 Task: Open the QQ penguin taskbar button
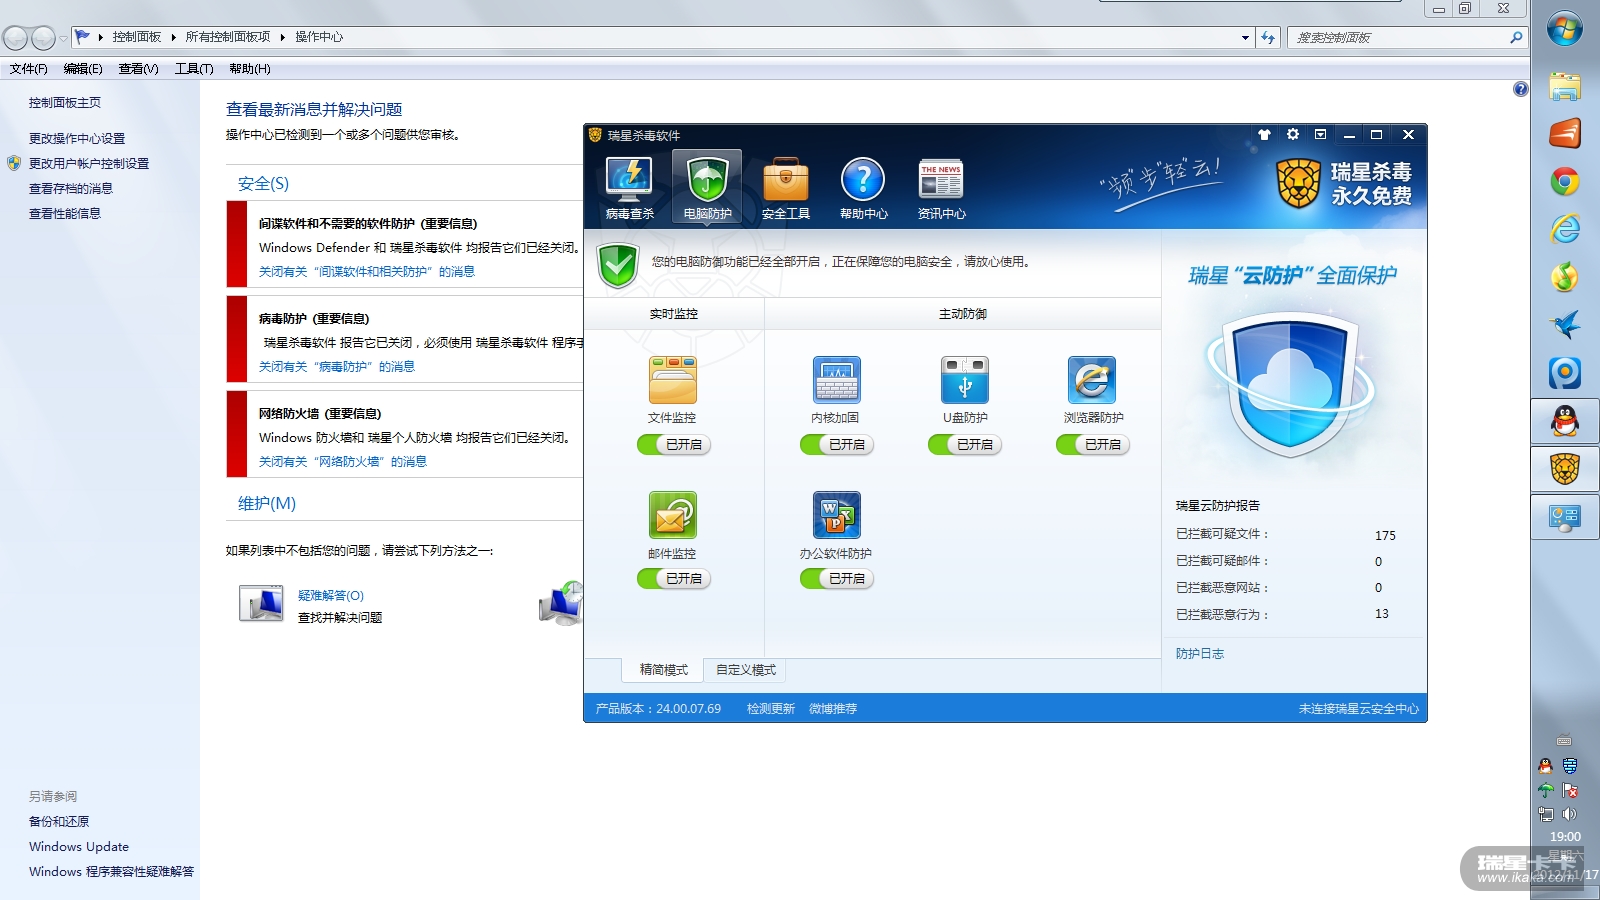pos(1565,421)
